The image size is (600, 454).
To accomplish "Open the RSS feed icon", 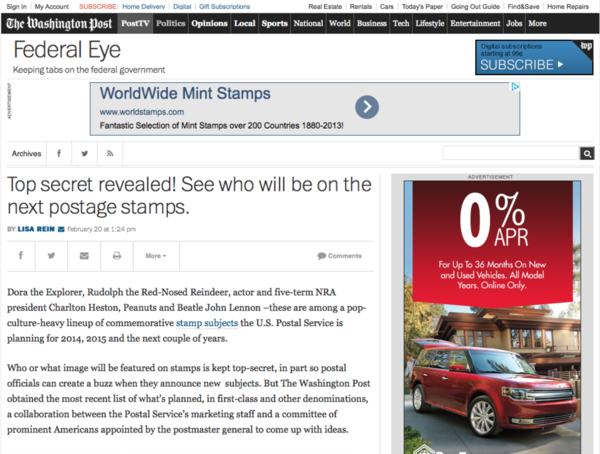I will tap(110, 154).
